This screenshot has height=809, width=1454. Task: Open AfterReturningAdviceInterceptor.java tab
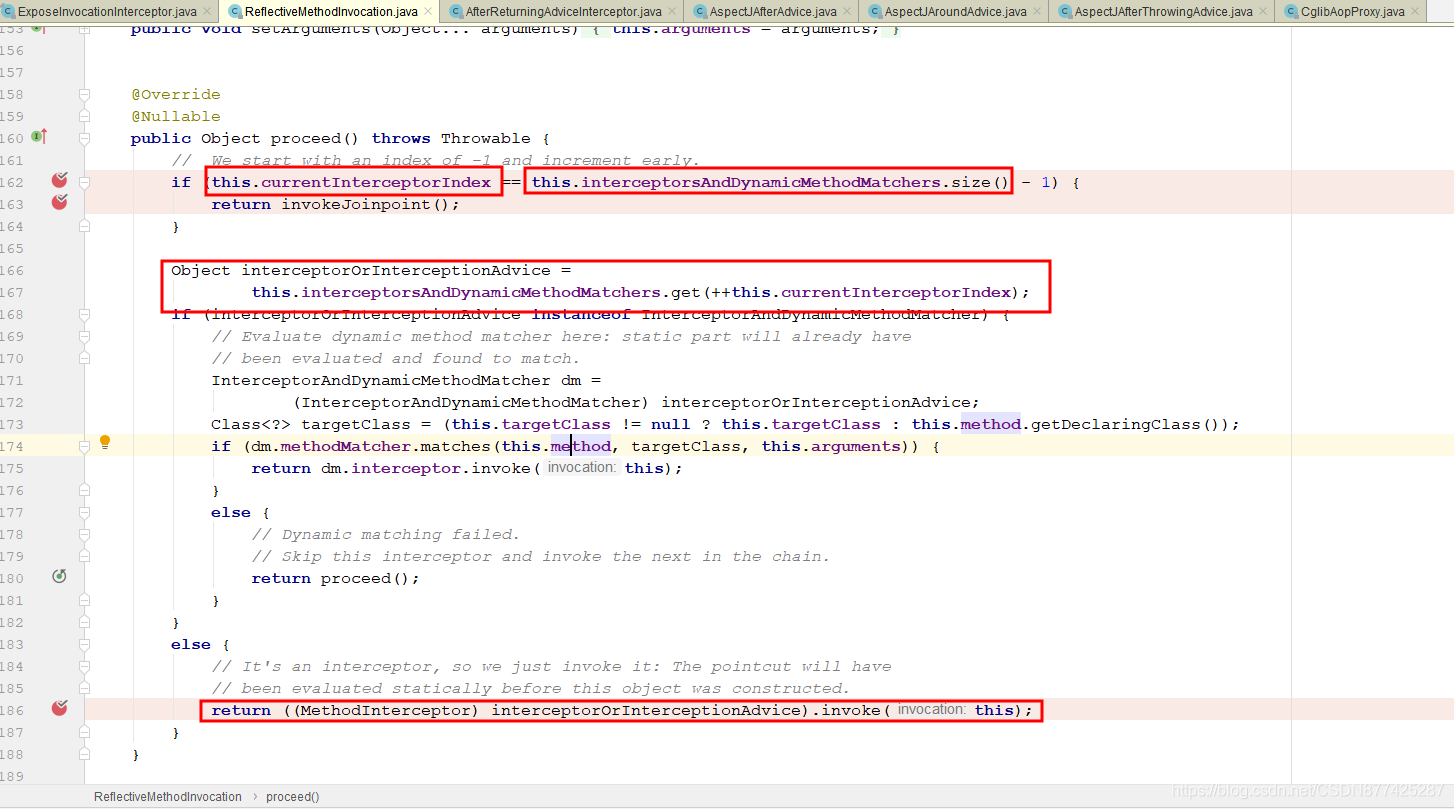point(564,12)
